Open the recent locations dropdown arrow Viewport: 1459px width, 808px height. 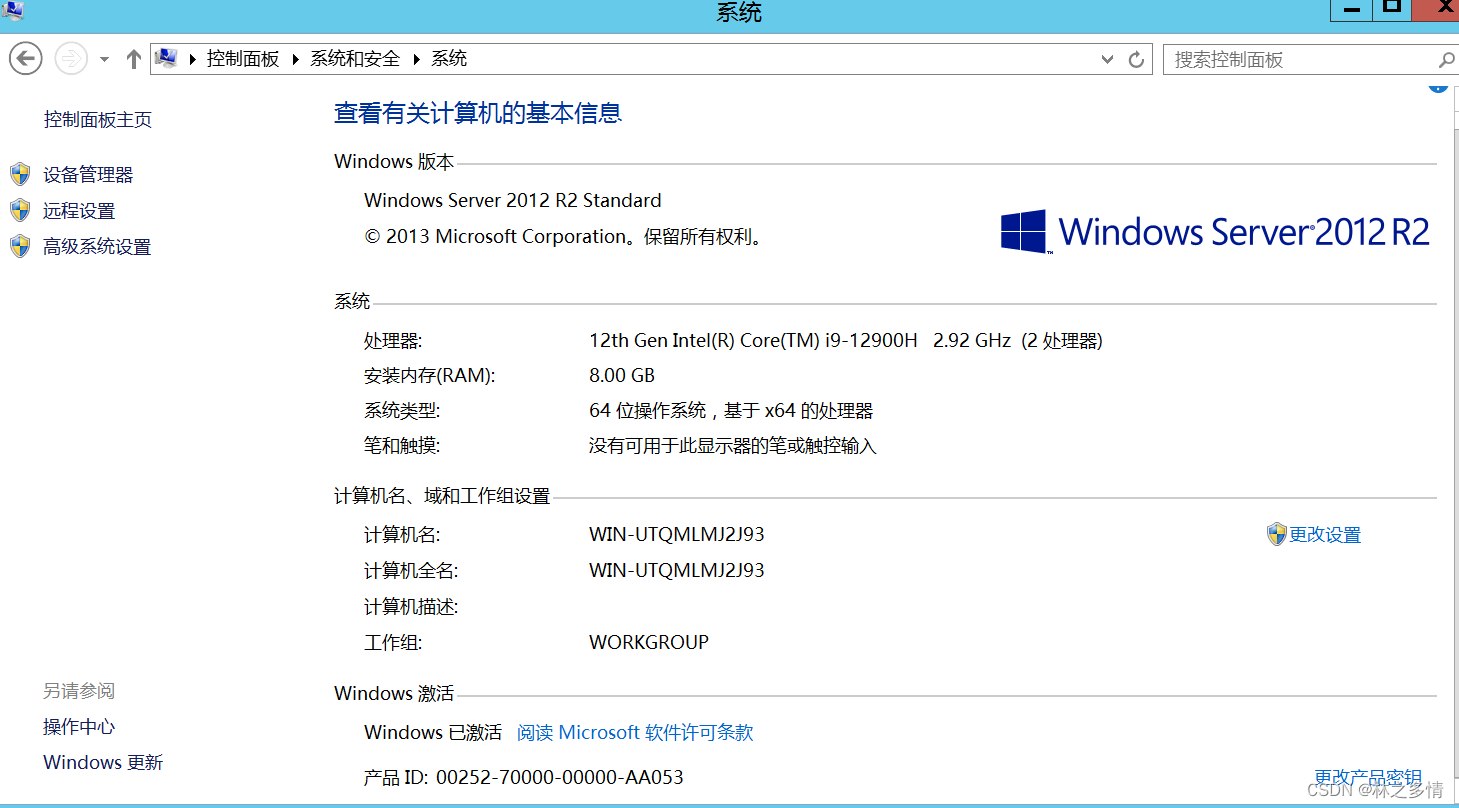pyautogui.click(x=104, y=60)
